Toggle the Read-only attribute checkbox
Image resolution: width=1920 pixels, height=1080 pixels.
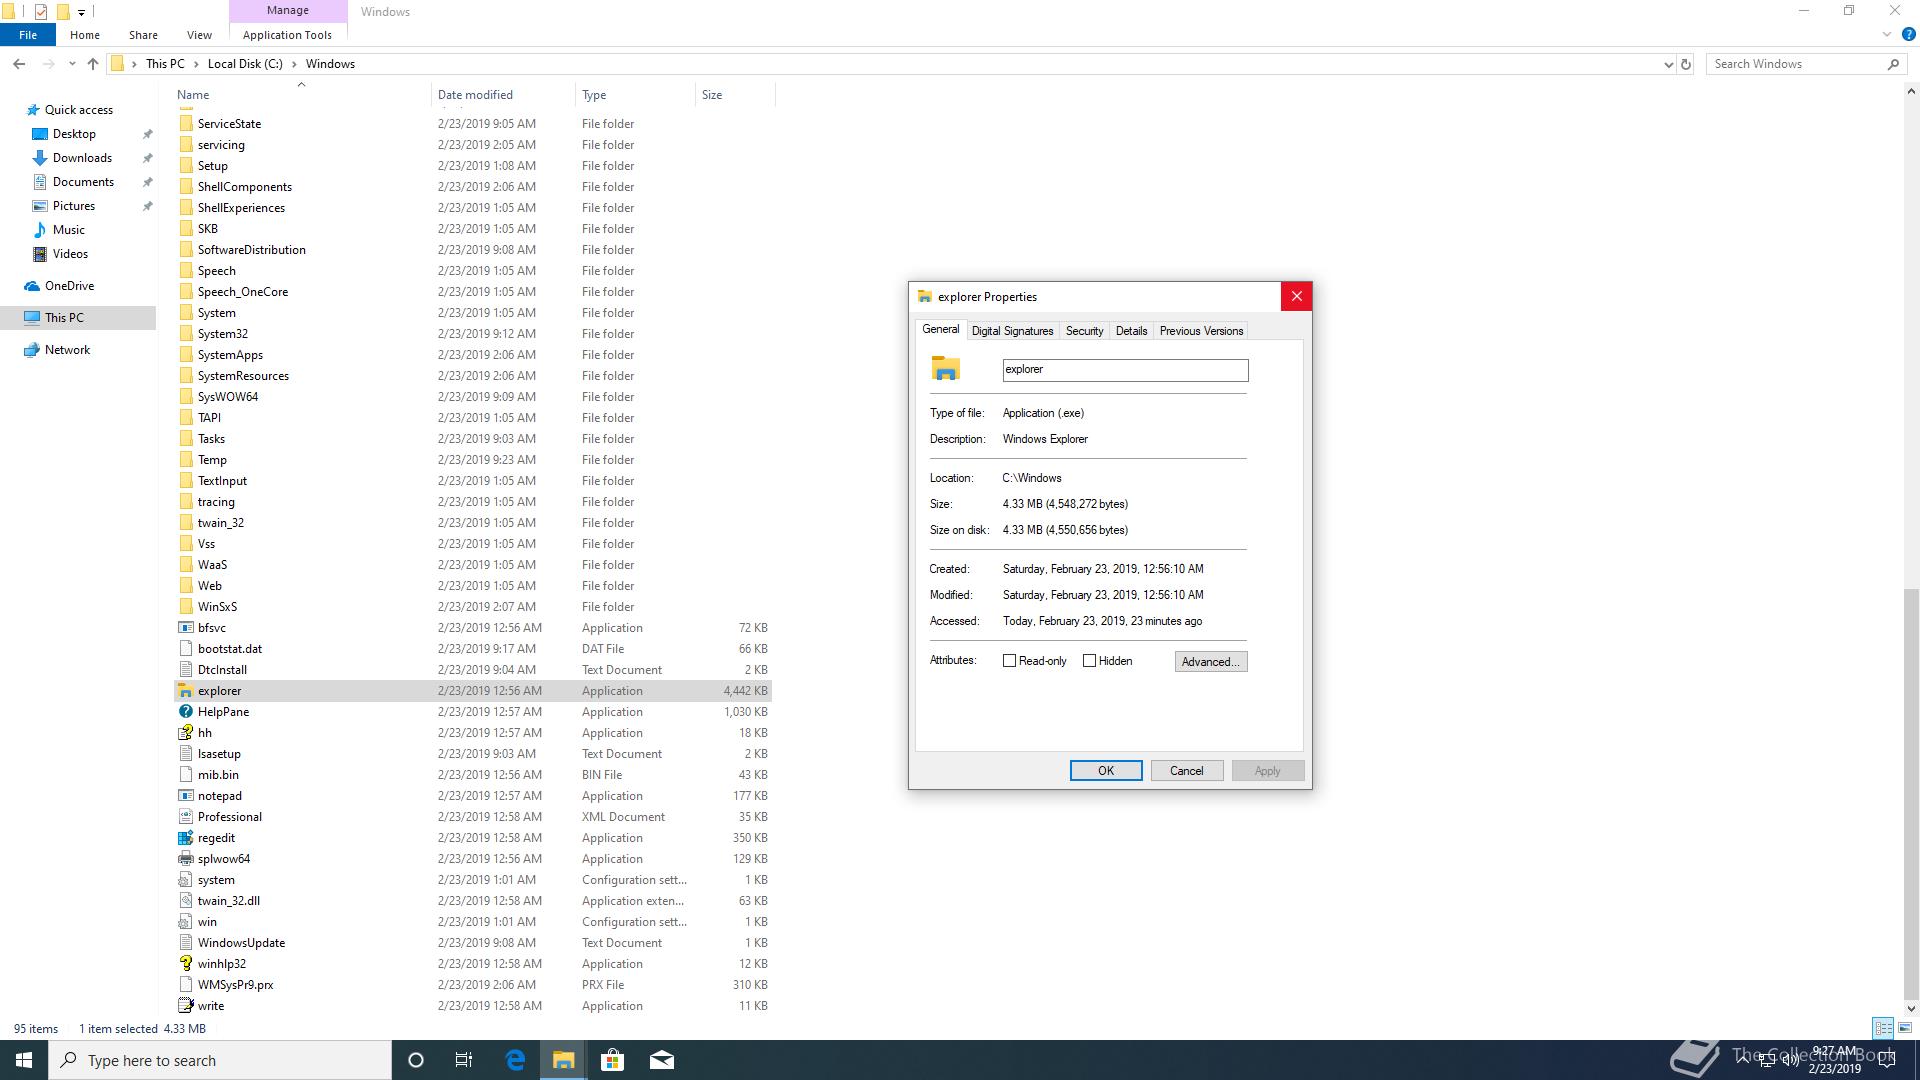coord(1009,661)
